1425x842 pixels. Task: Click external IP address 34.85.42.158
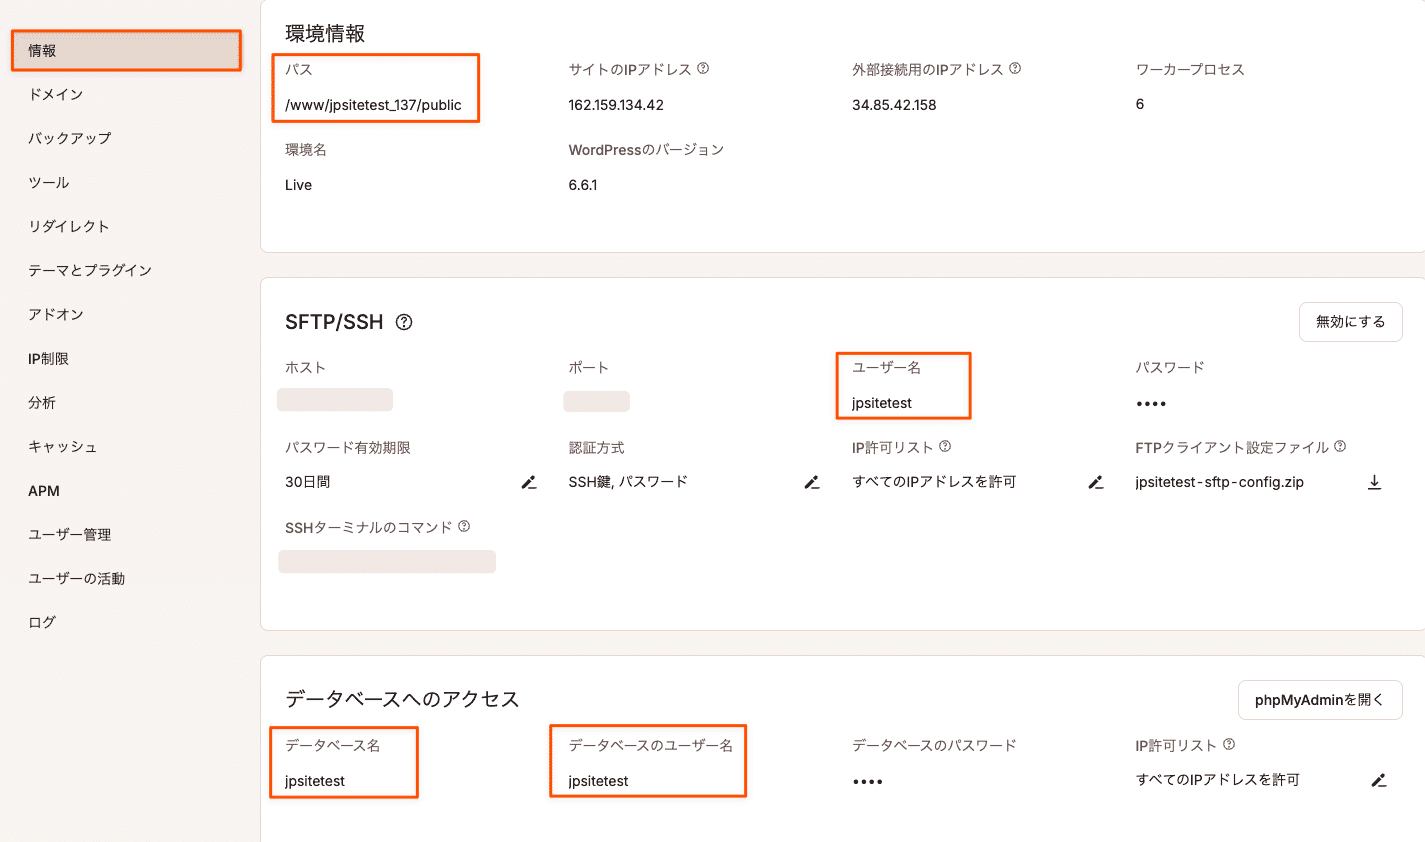click(894, 105)
